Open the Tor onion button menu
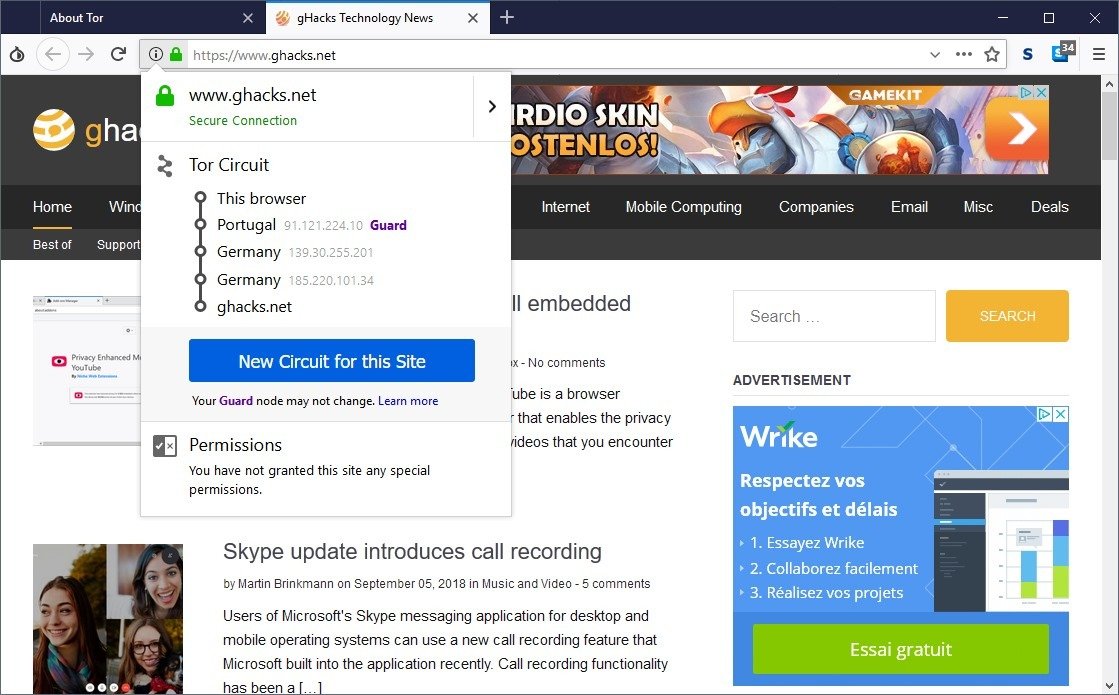 (x=17, y=54)
